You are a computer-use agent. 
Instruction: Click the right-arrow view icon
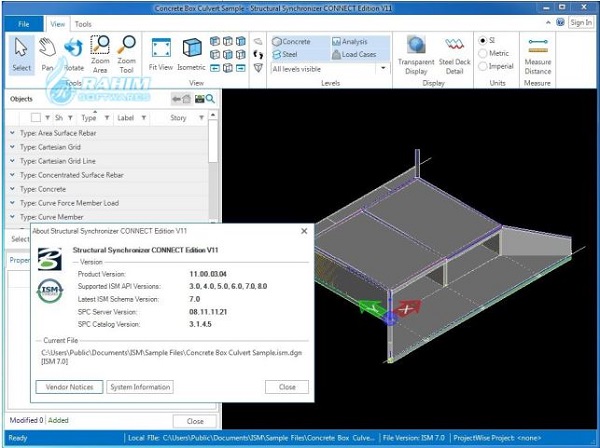[x=240, y=68]
